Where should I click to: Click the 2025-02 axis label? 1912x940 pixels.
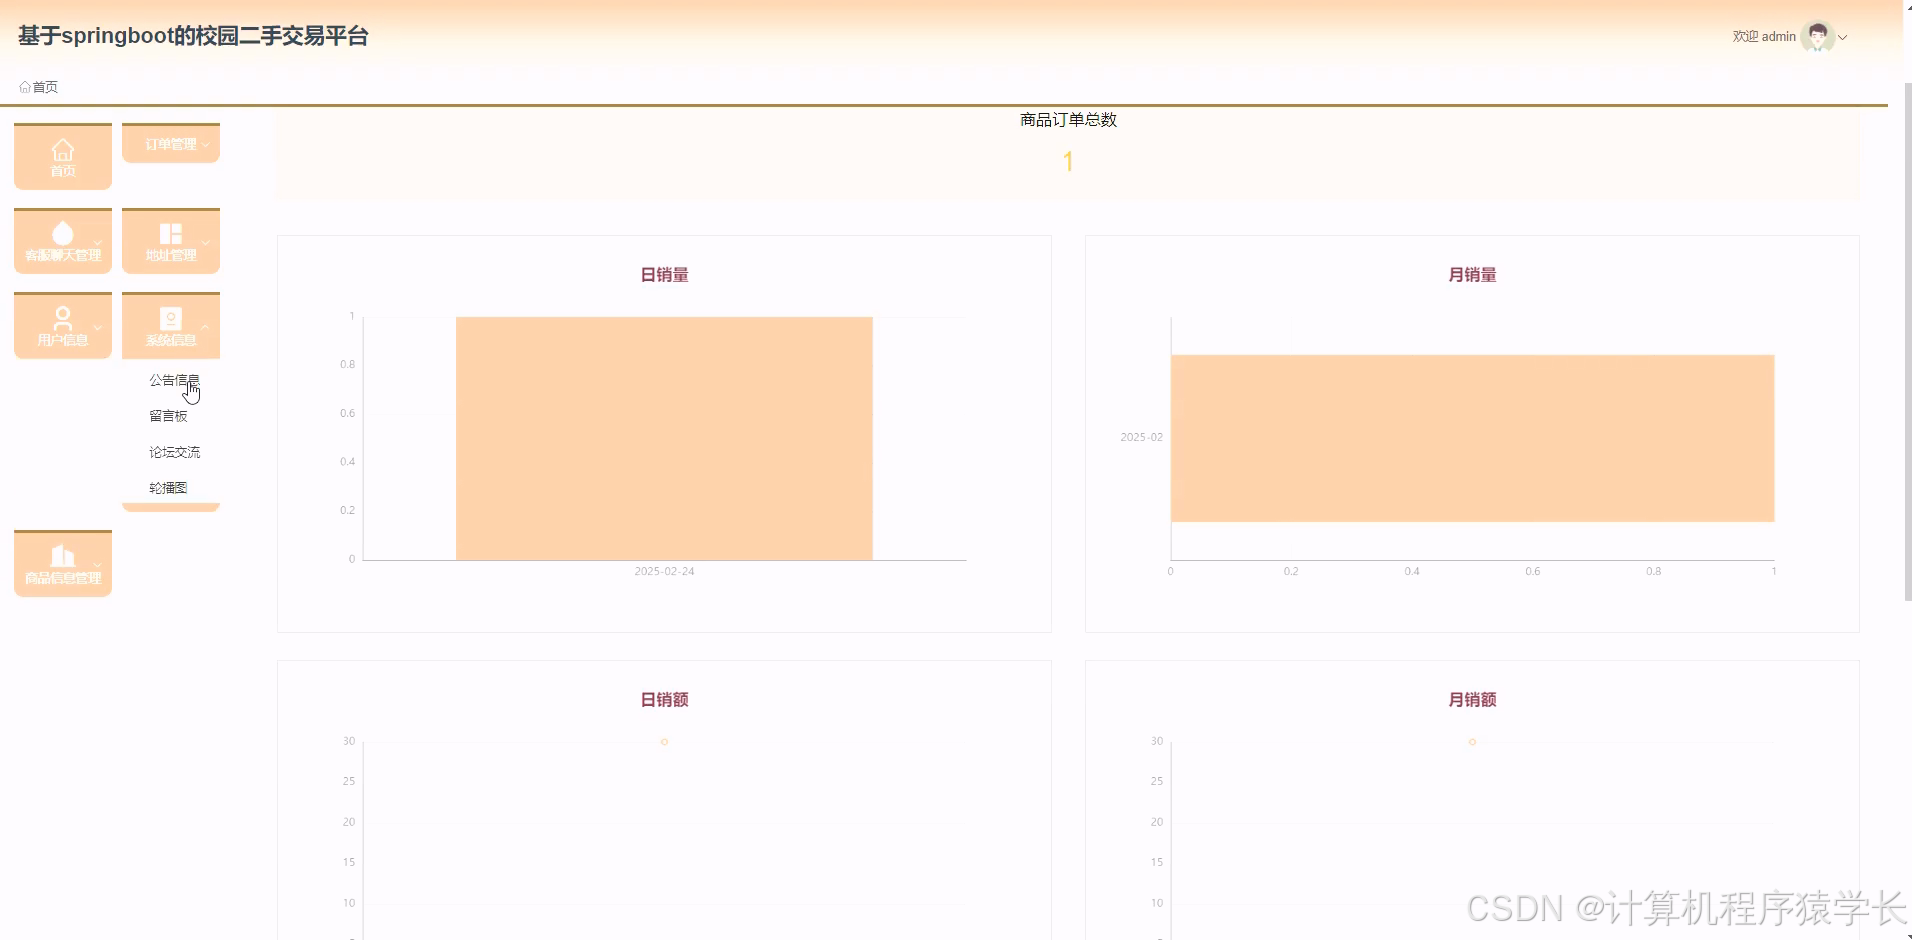[1141, 437]
